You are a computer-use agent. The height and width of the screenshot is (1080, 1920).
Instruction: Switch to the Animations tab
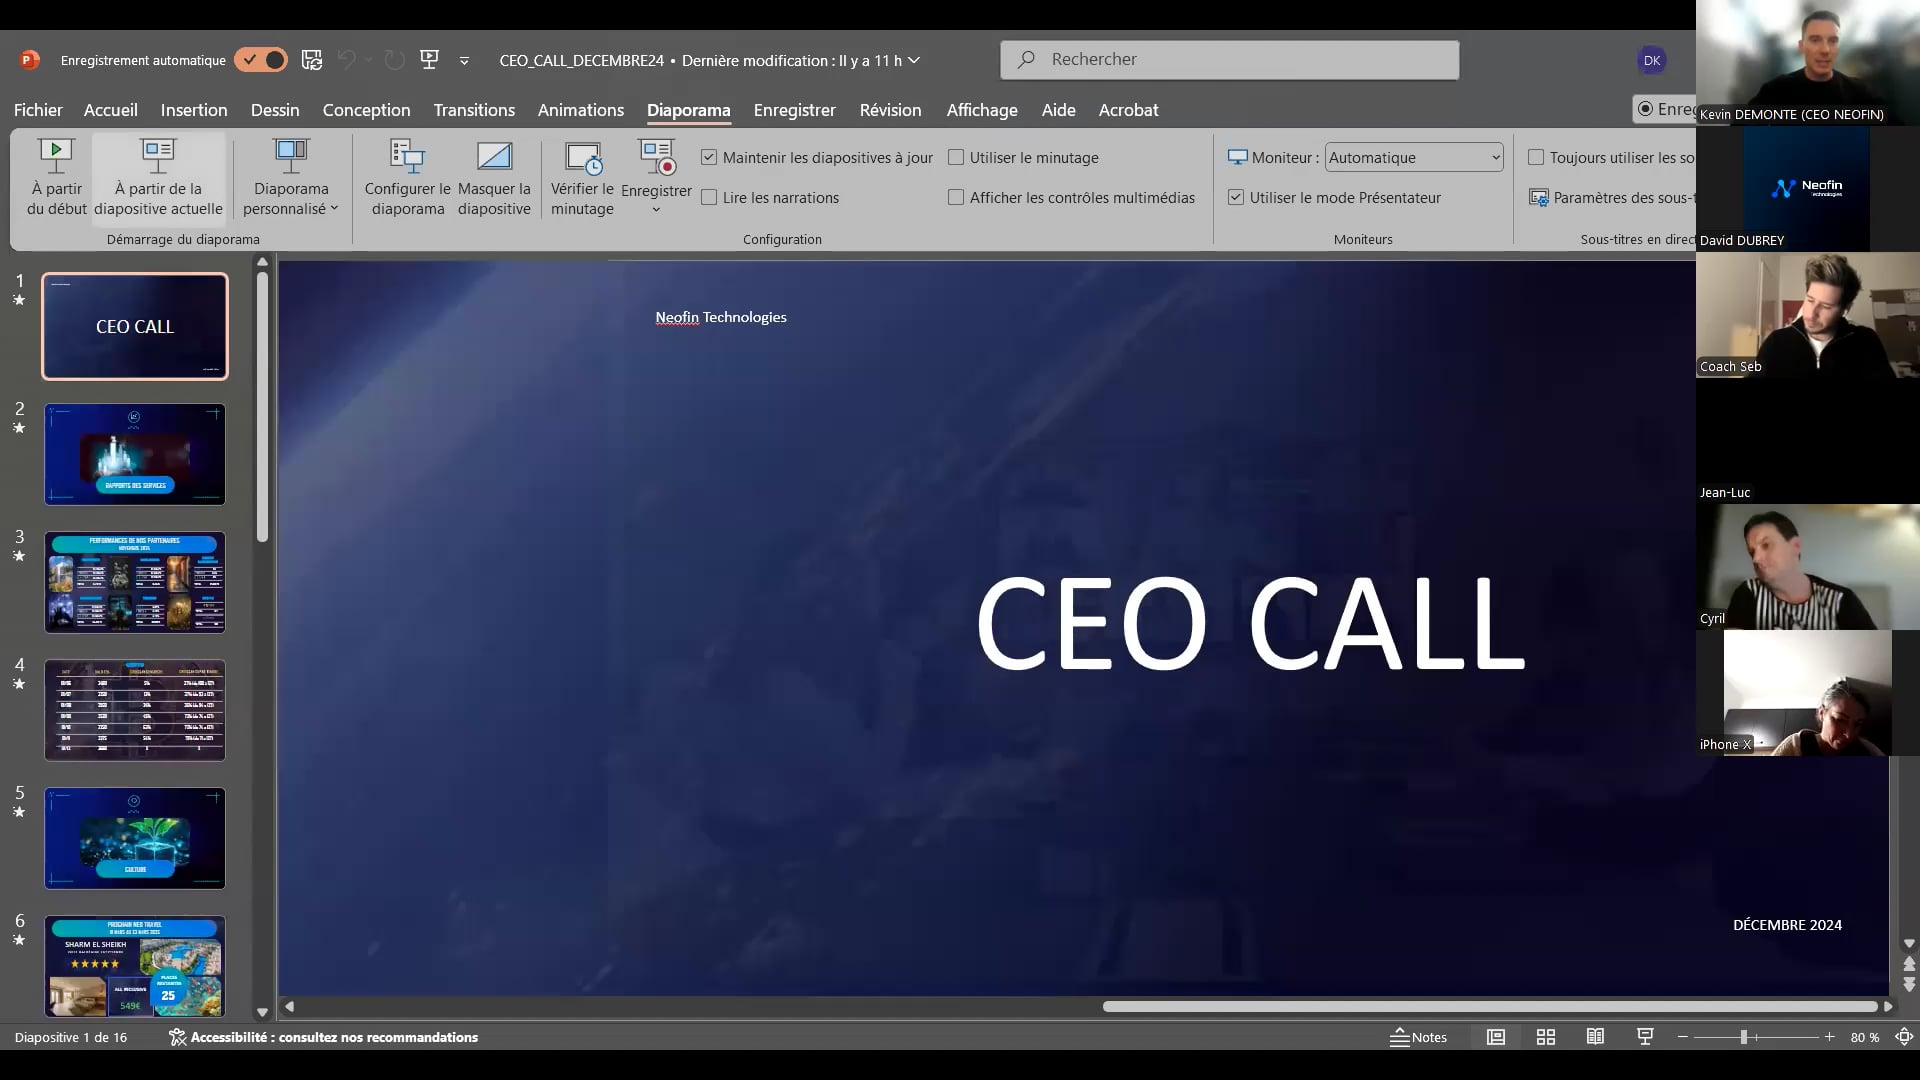581,110
